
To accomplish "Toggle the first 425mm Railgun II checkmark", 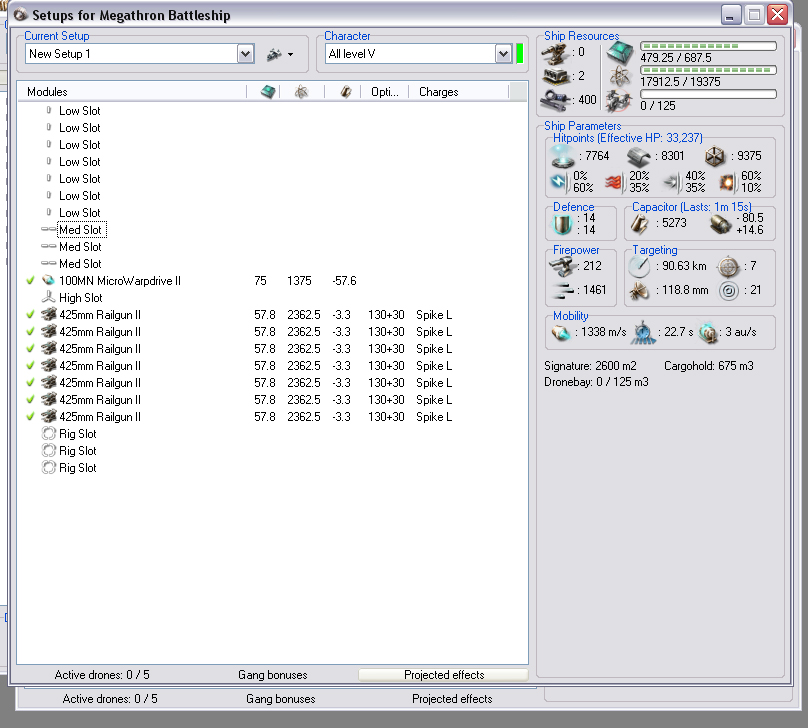I will pyautogui.click(x=31, y=315).
